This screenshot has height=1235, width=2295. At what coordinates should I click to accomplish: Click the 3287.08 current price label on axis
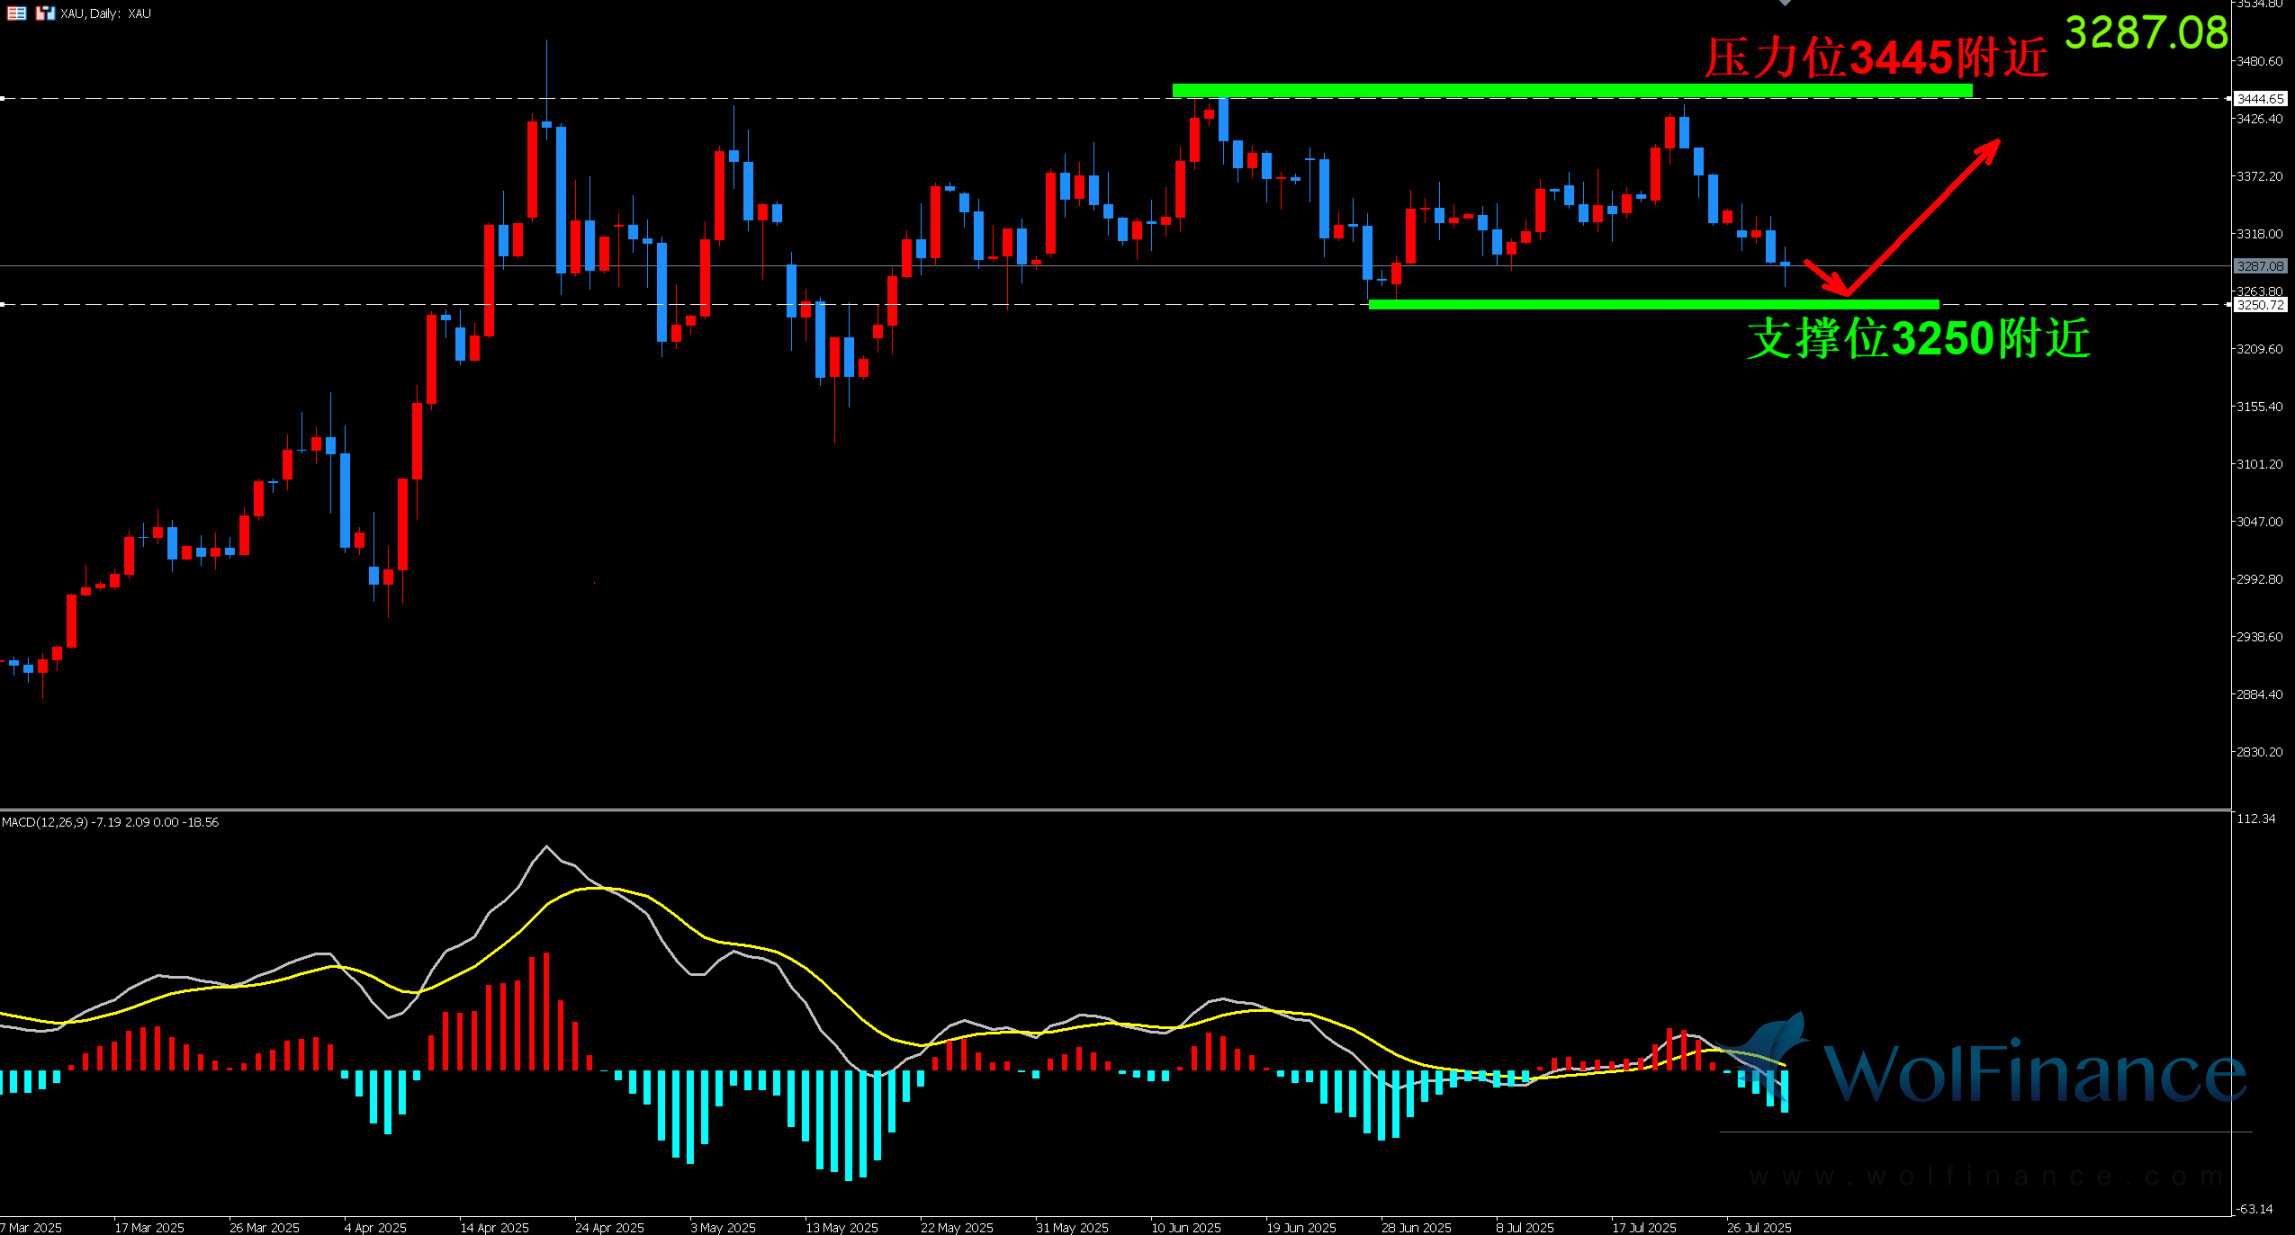click(x=2260, y=266)
